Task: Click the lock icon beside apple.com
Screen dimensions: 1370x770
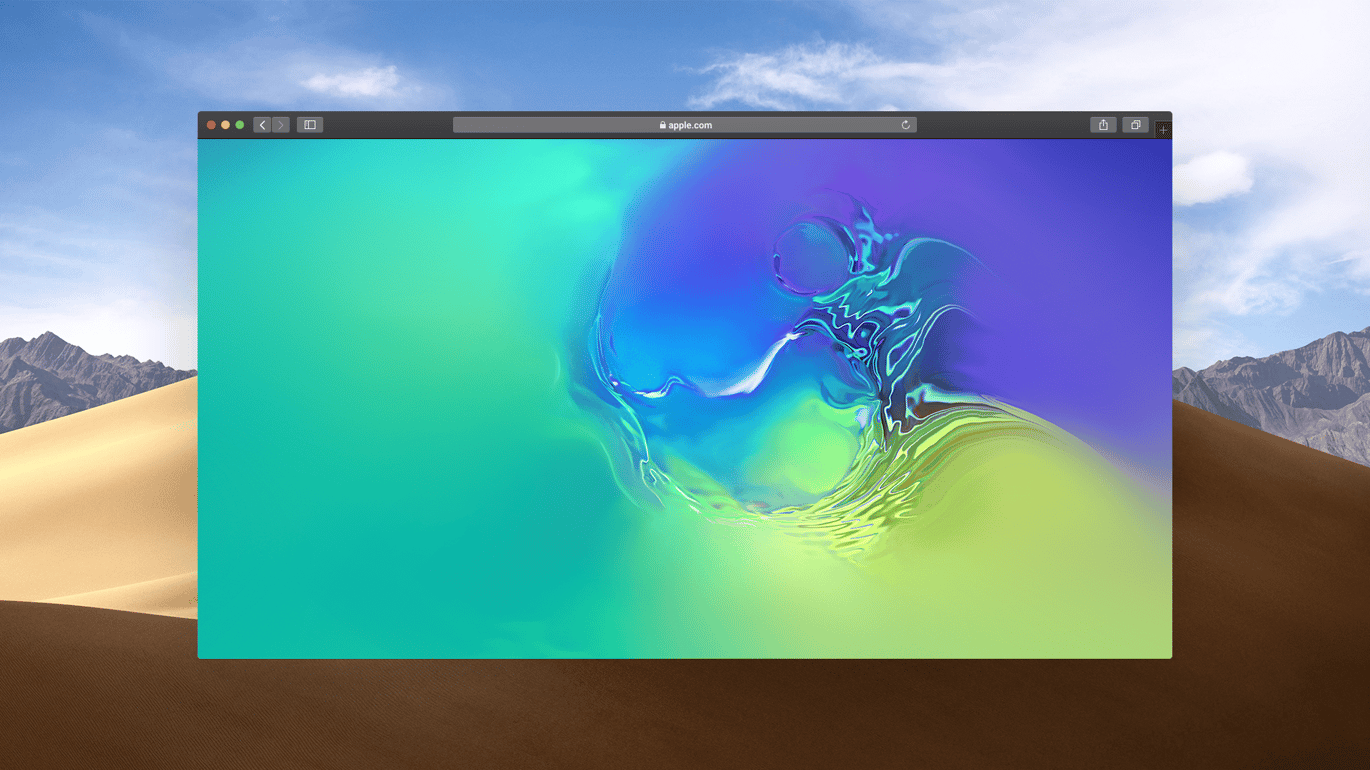Action: coord(663,125)
